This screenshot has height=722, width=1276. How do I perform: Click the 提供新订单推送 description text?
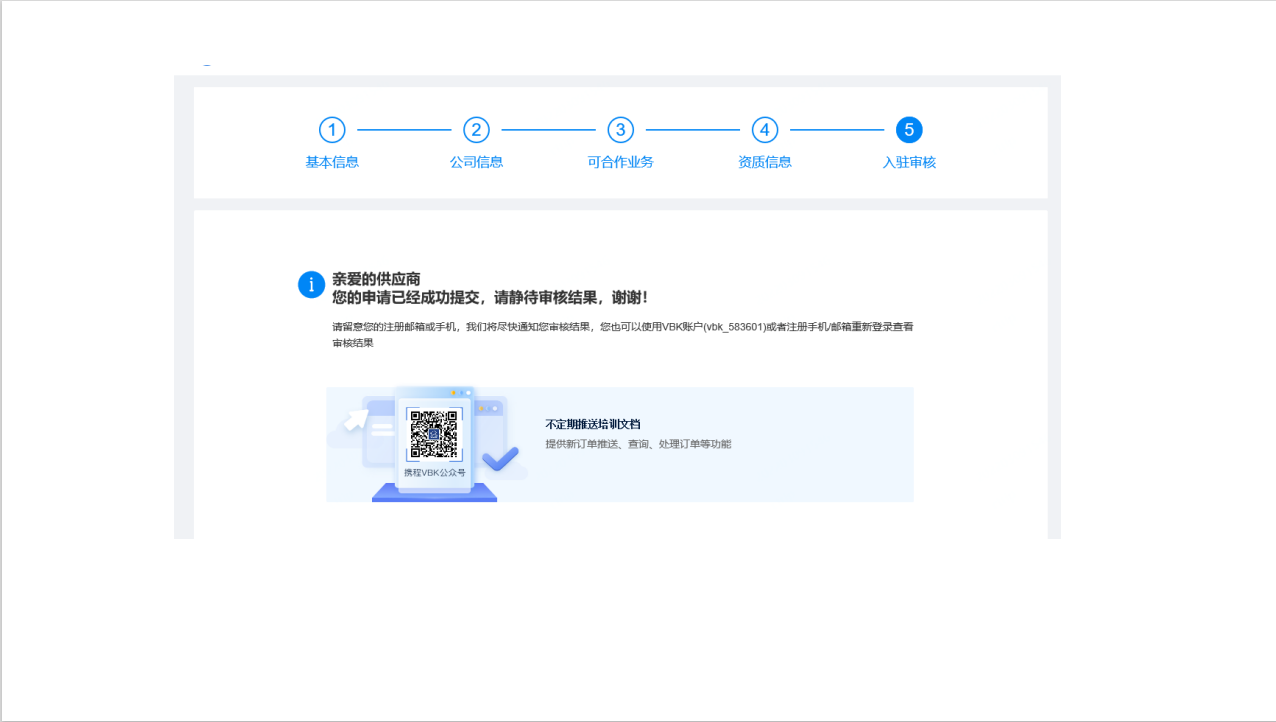click(637, 444)
